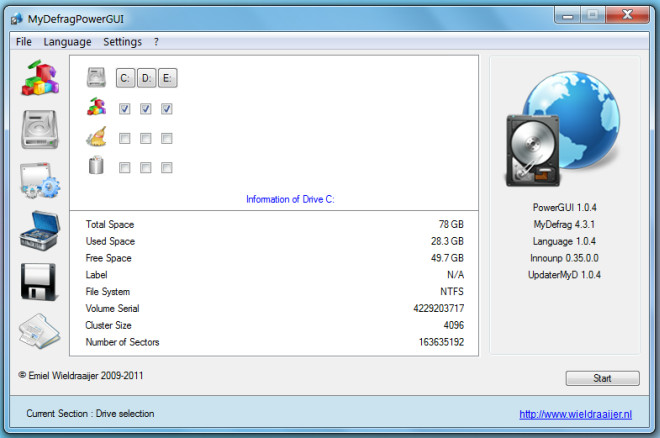Click the Language 1.0.4 version text
Image resolution: width=660 pixels, height=438 pixels.
(x=564, y=241)
